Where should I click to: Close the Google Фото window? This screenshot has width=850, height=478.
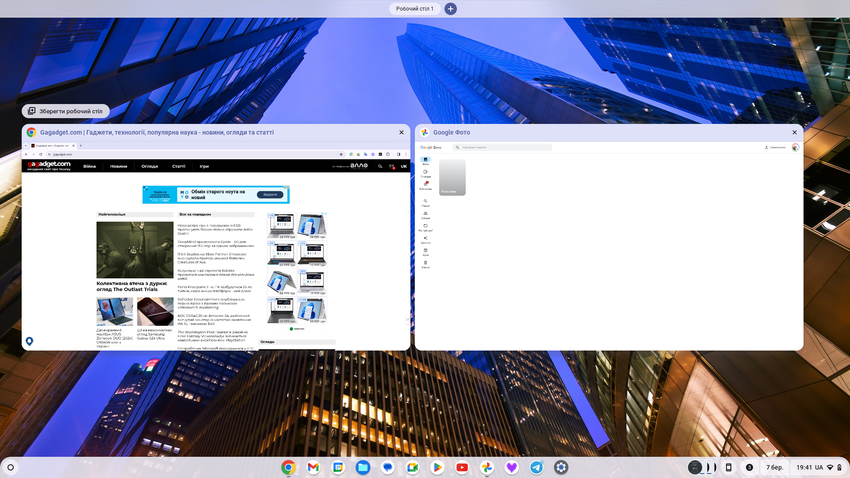795,132
